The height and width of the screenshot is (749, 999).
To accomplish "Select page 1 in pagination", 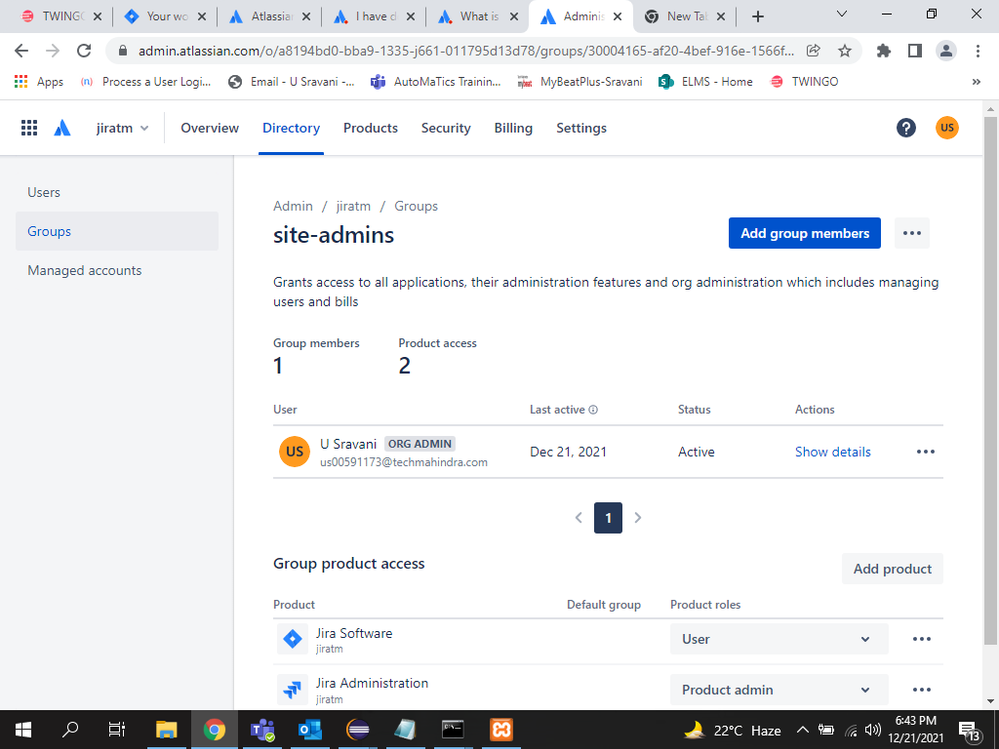I will tap(608, 518).
